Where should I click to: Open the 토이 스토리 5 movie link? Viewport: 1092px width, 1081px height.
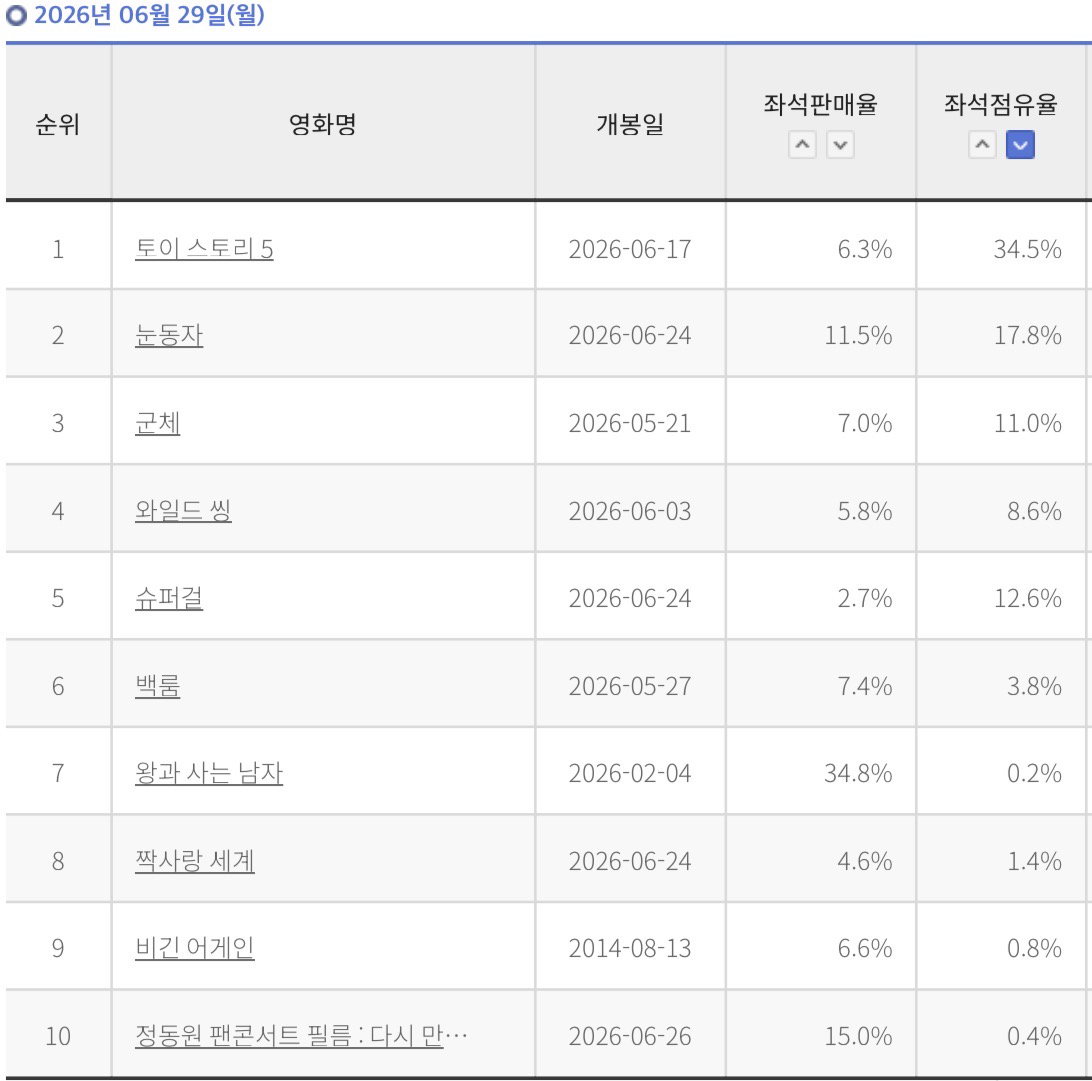[204, 249]
